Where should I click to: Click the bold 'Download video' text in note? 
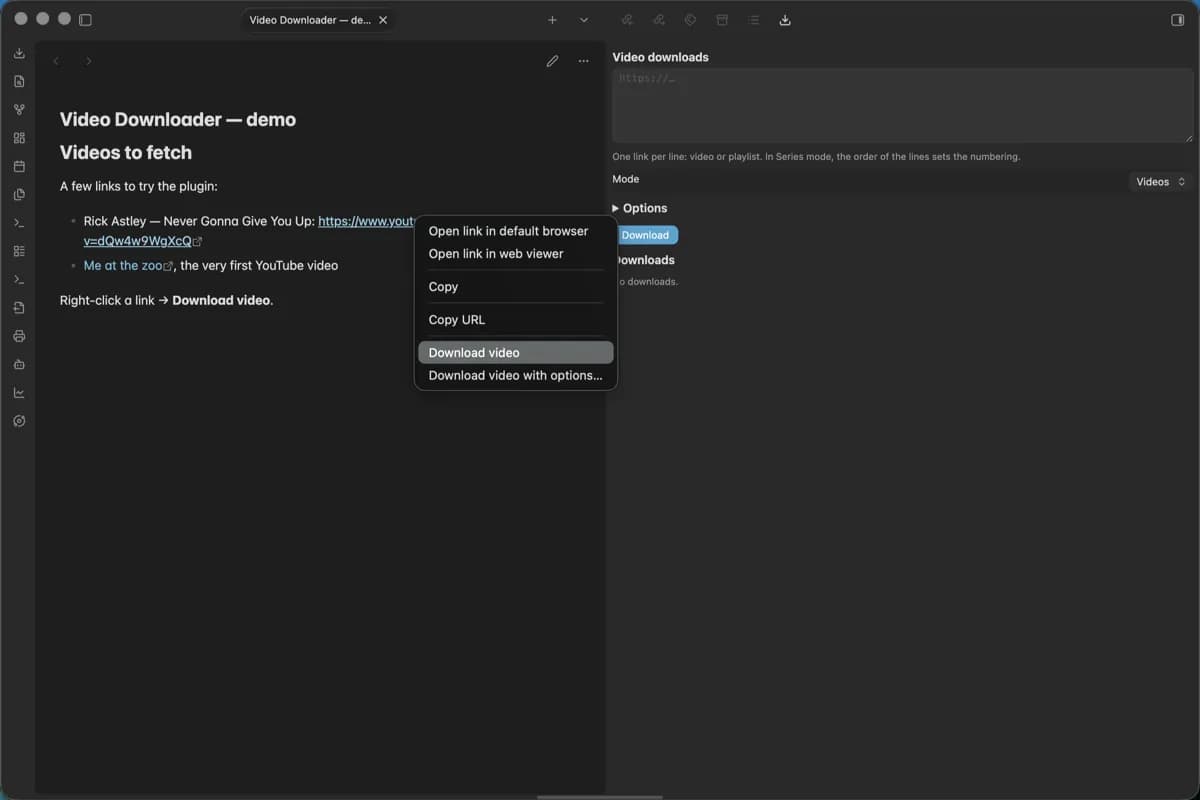pos(221,300)
